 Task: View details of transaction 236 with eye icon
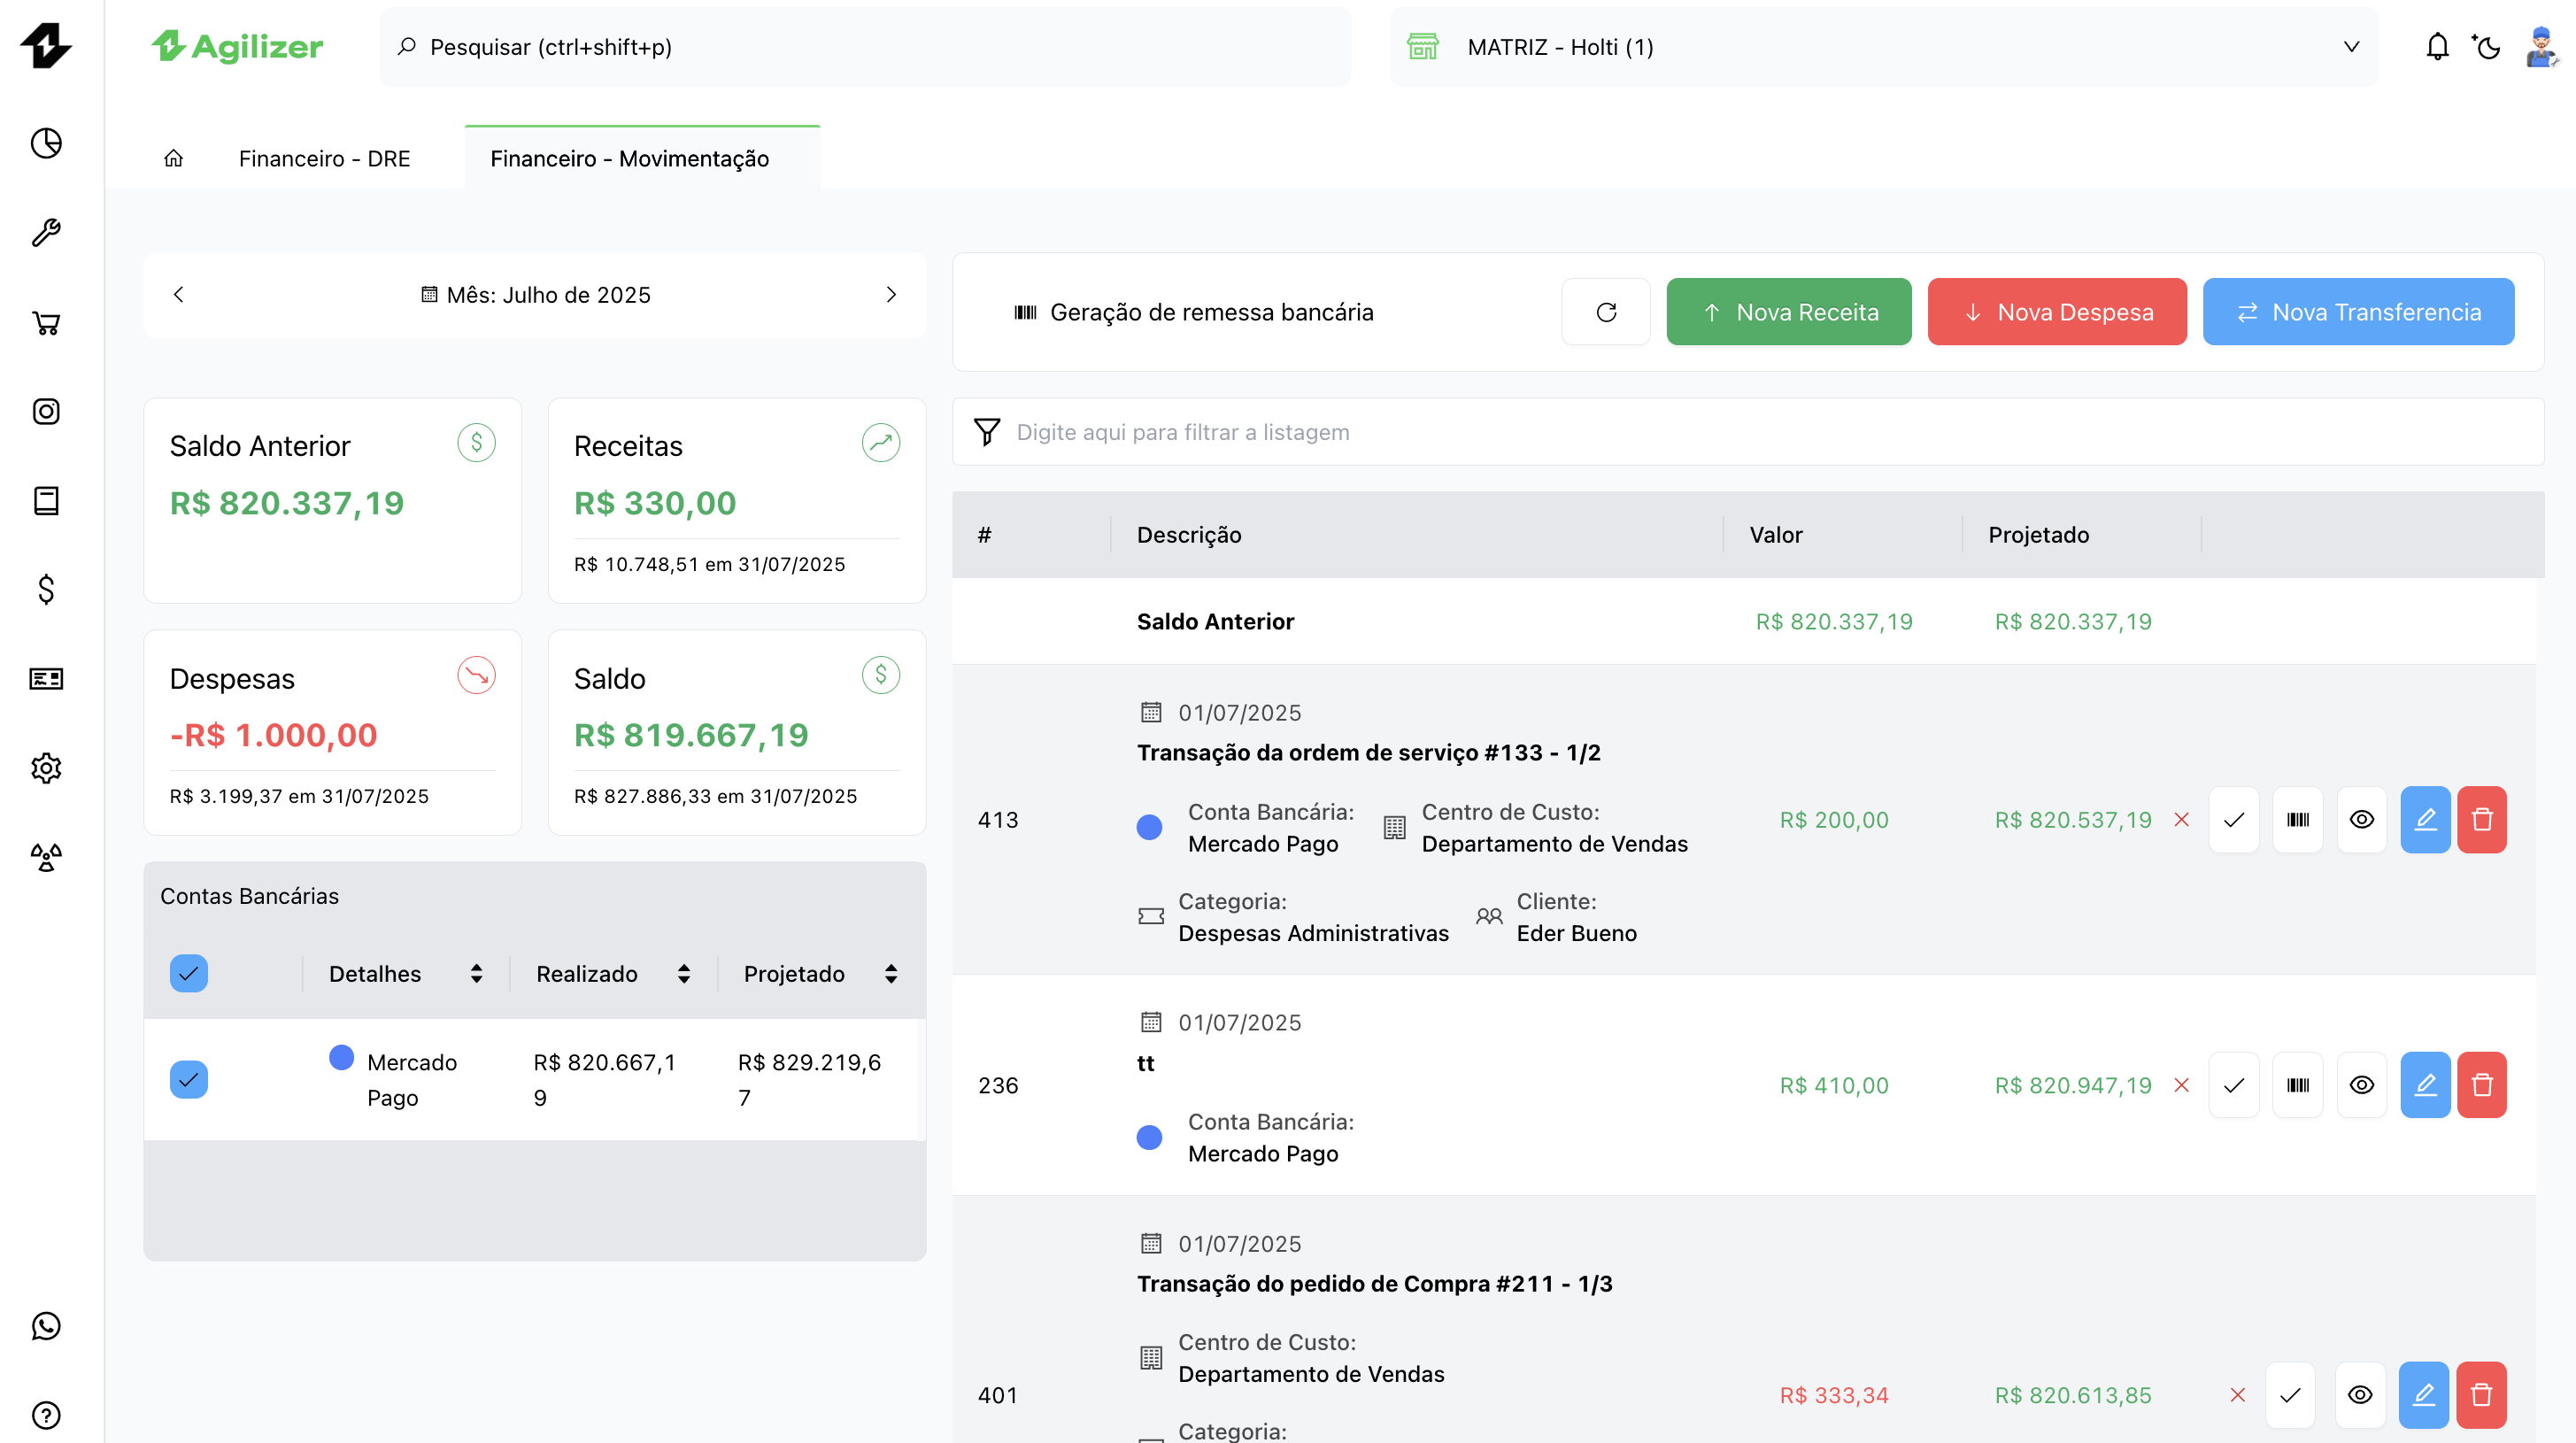pos(2362,1084)
